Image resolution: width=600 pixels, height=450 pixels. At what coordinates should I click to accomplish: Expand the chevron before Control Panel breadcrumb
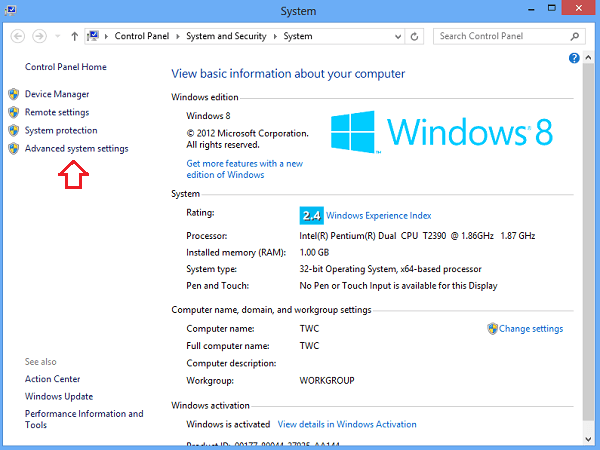[106, 36]
